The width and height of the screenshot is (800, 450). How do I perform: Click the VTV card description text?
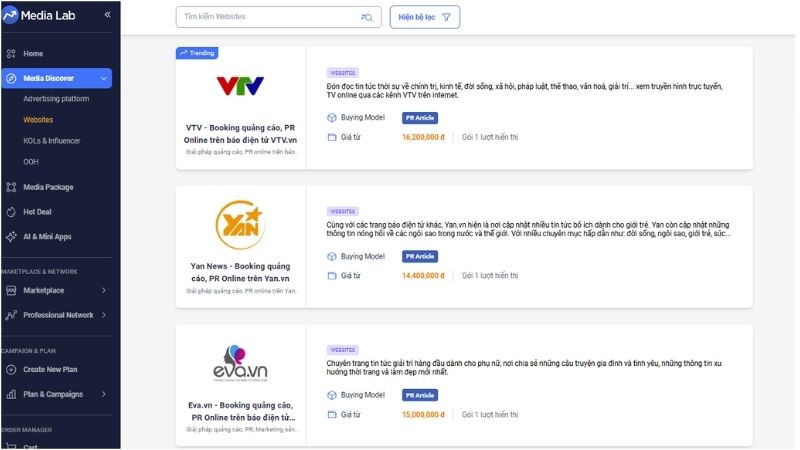pyautogui.click(x=524, y=91)
